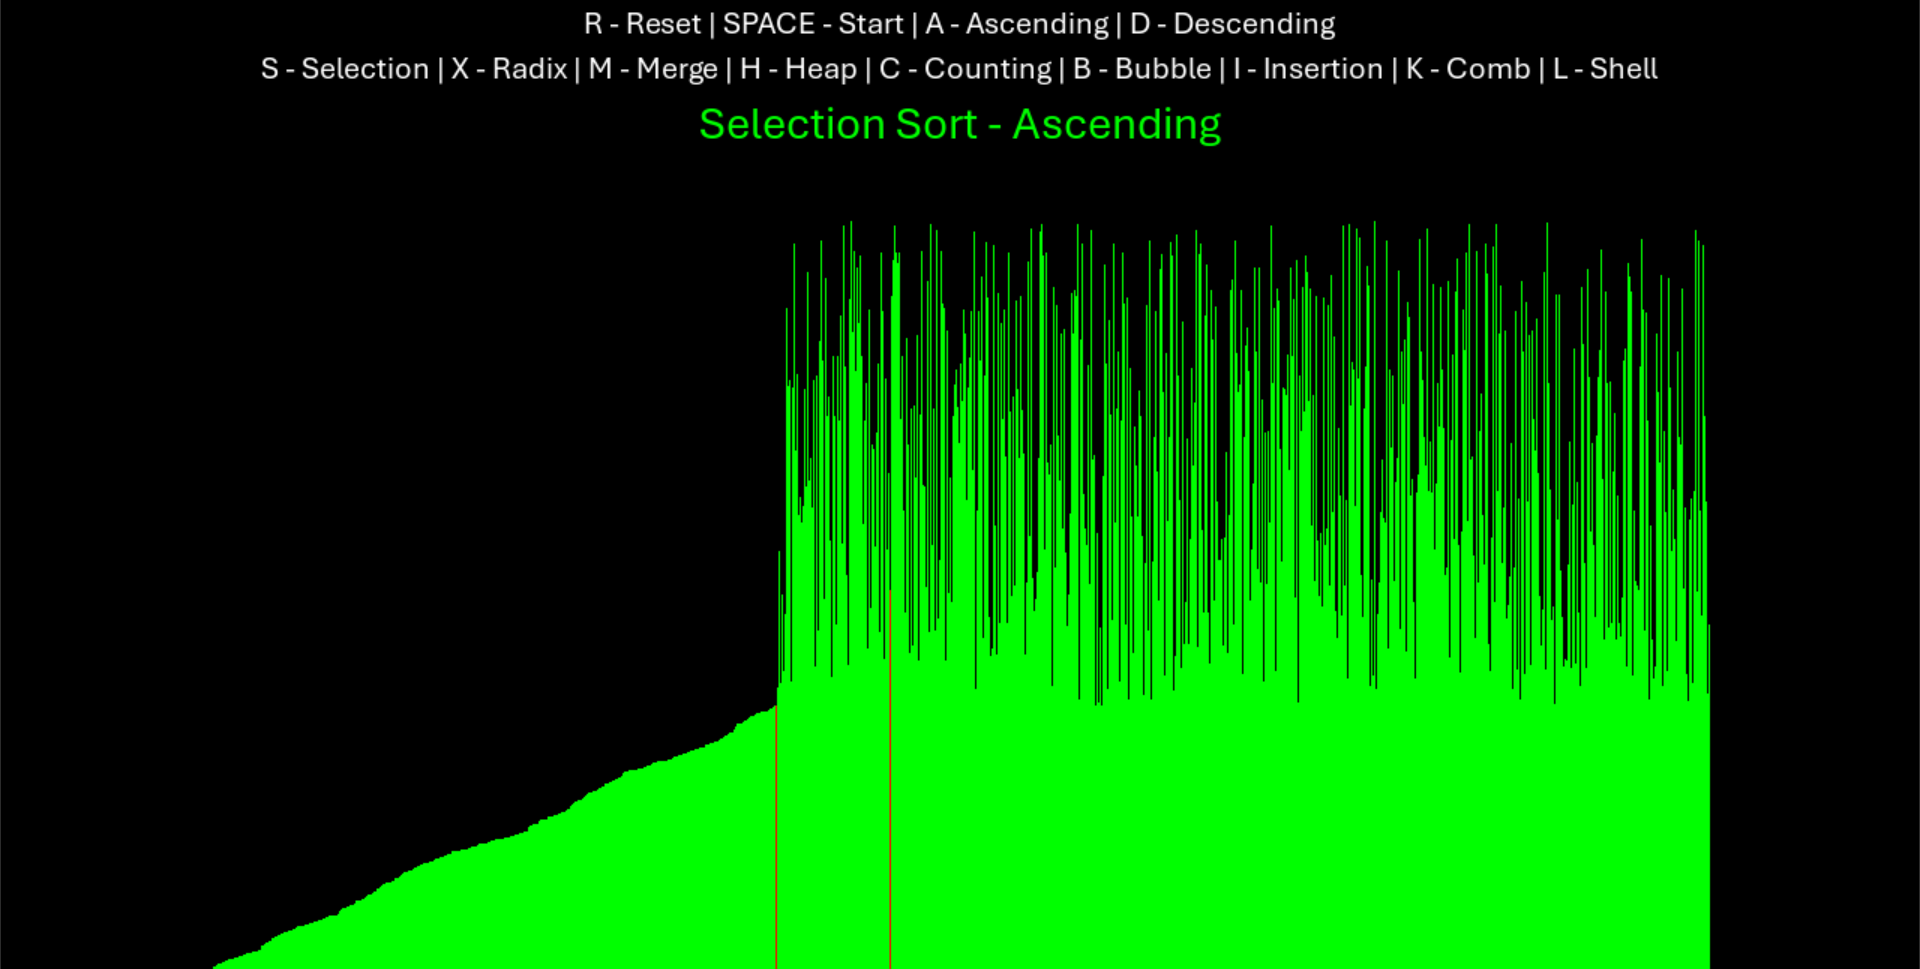Click the 'M - Merge' label
This screenshot has height=969, width=1920.
click(x=653, y=69)
